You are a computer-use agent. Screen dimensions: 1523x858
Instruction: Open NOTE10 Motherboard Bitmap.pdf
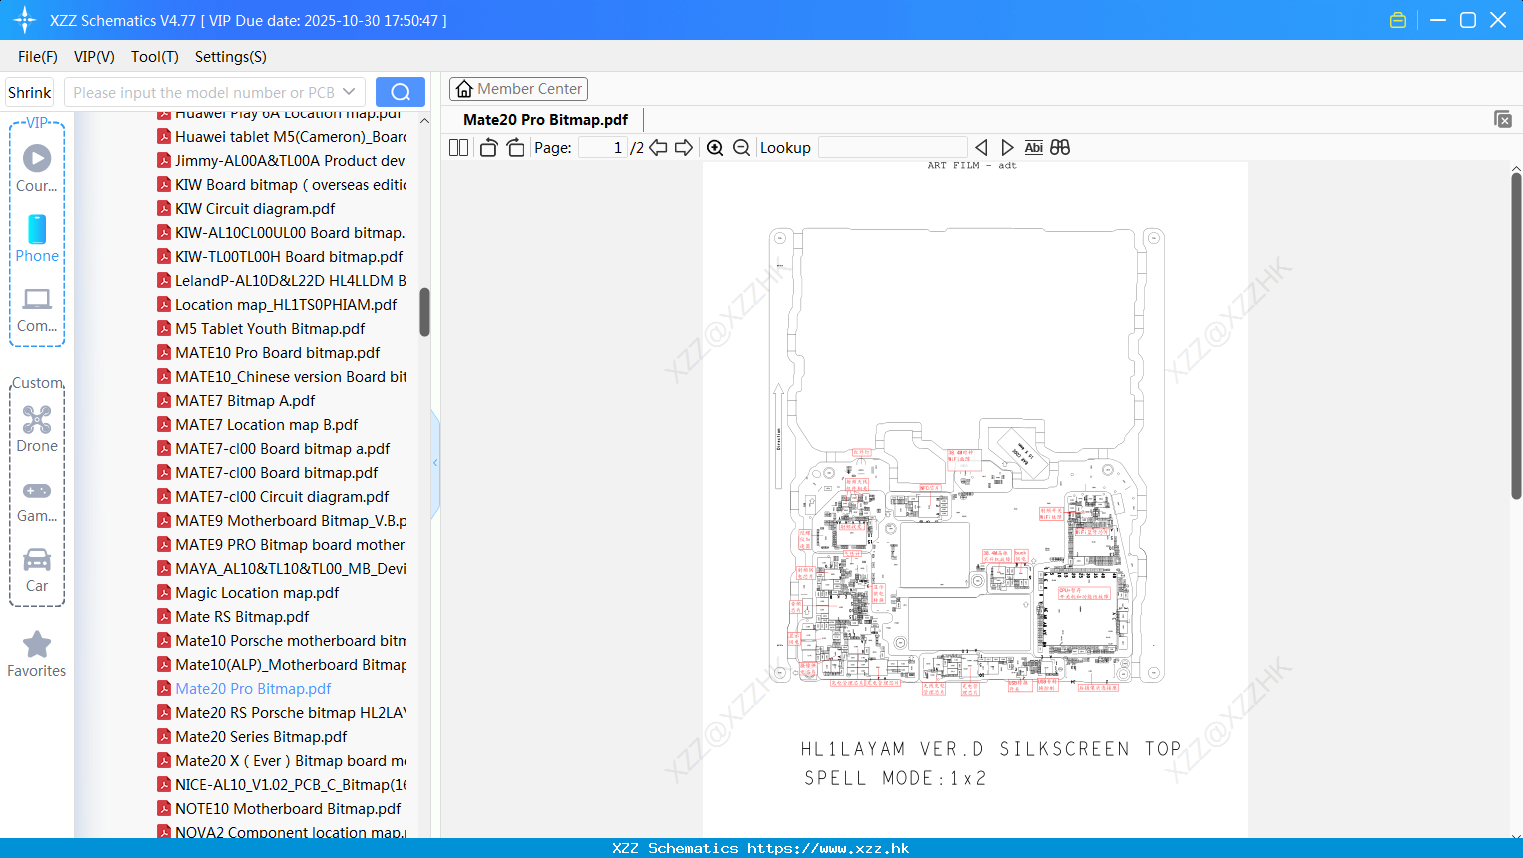point(279,809)
